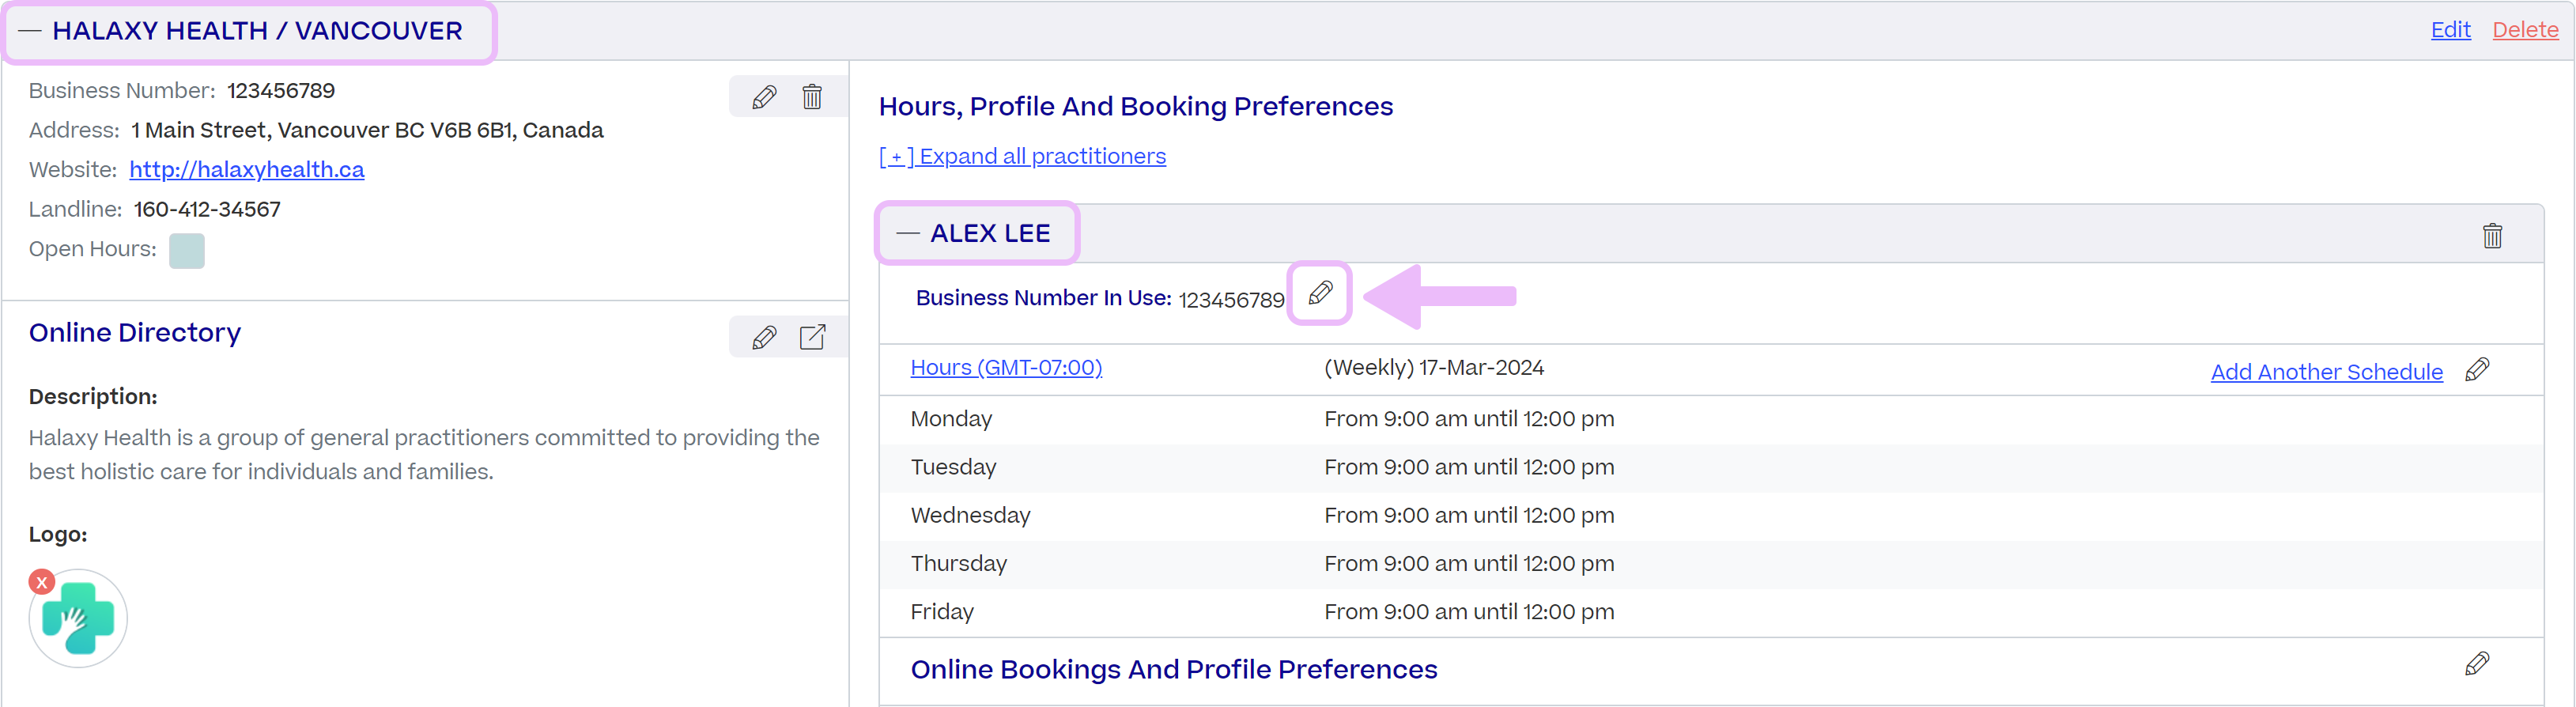
Task: Click the Halaxy Health logo thumbnail
Action: click(79, 619)
